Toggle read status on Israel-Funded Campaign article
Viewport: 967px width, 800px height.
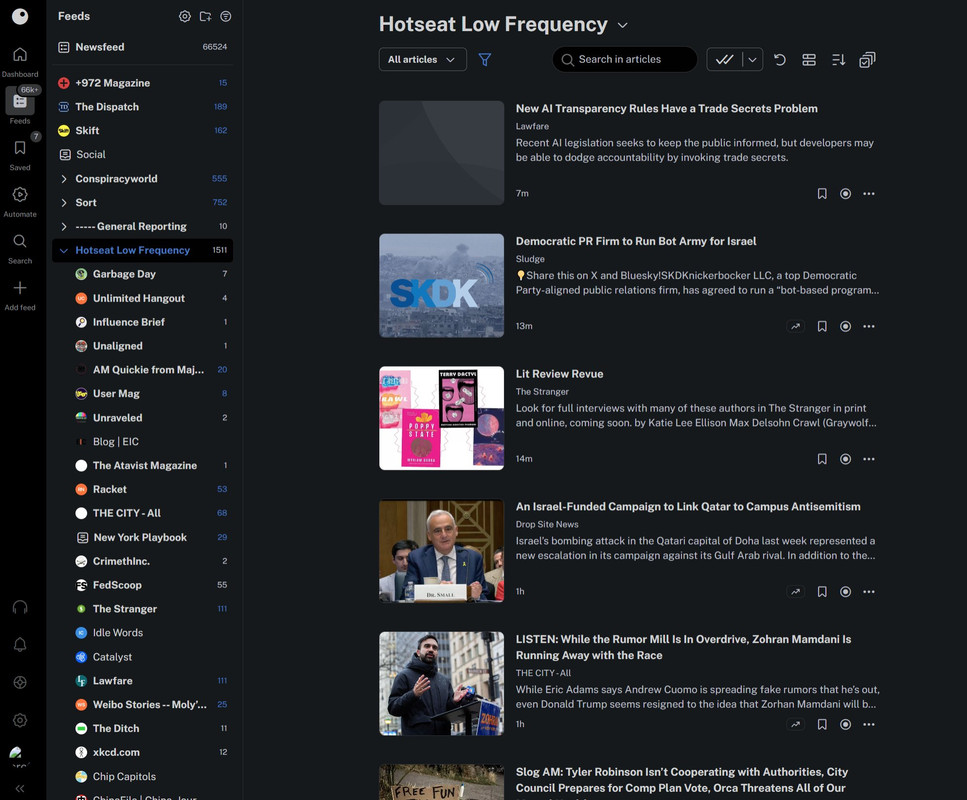pyautogui.click(x=846, y=592)
